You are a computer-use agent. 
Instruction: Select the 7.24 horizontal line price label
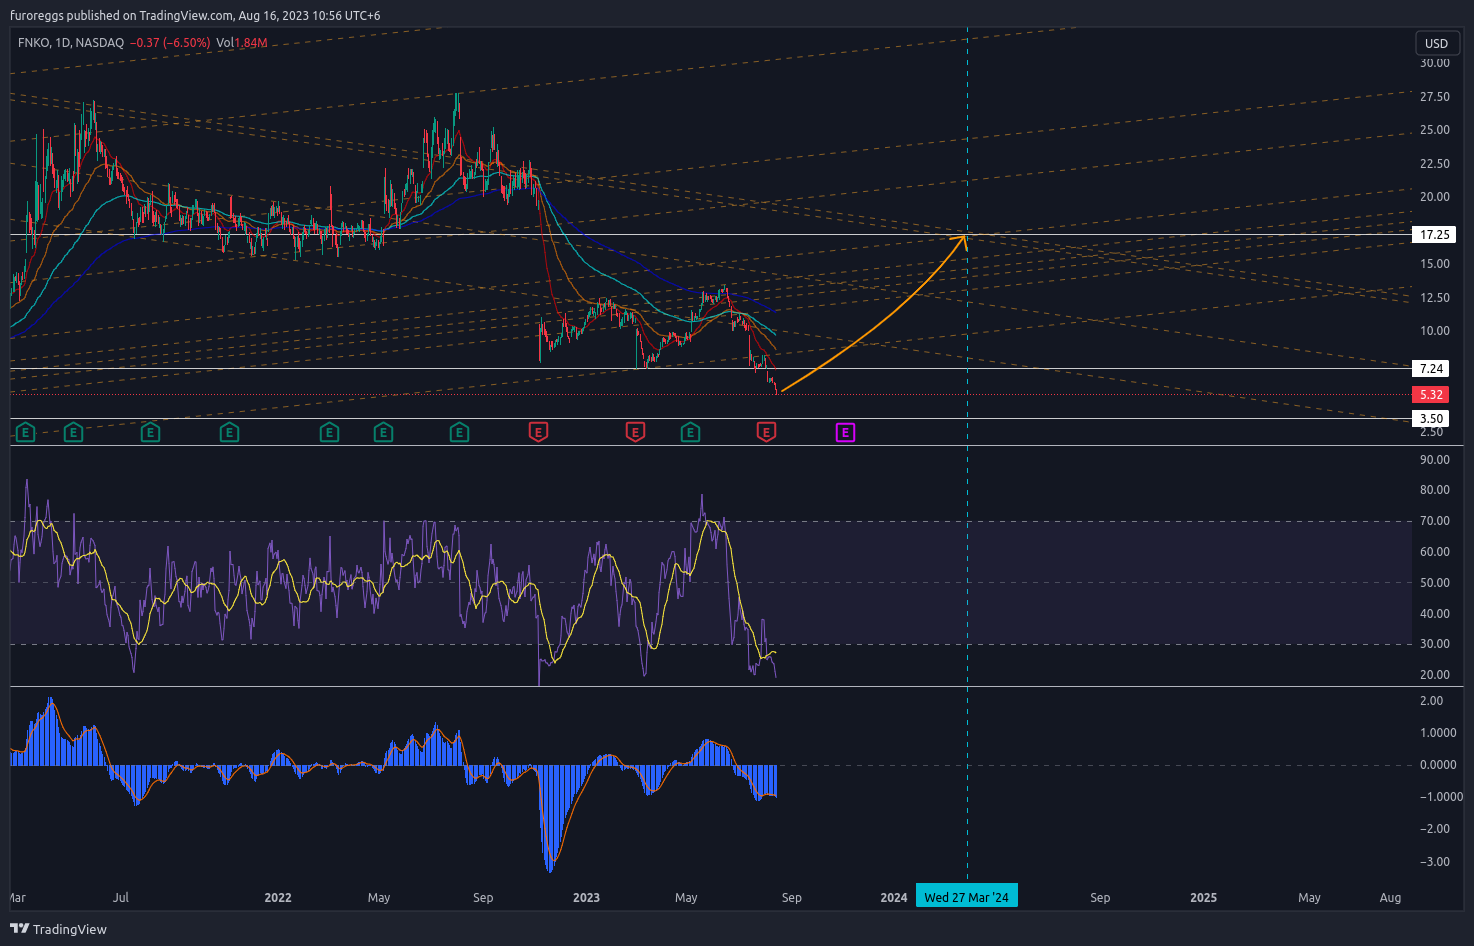coord(1431,368)
